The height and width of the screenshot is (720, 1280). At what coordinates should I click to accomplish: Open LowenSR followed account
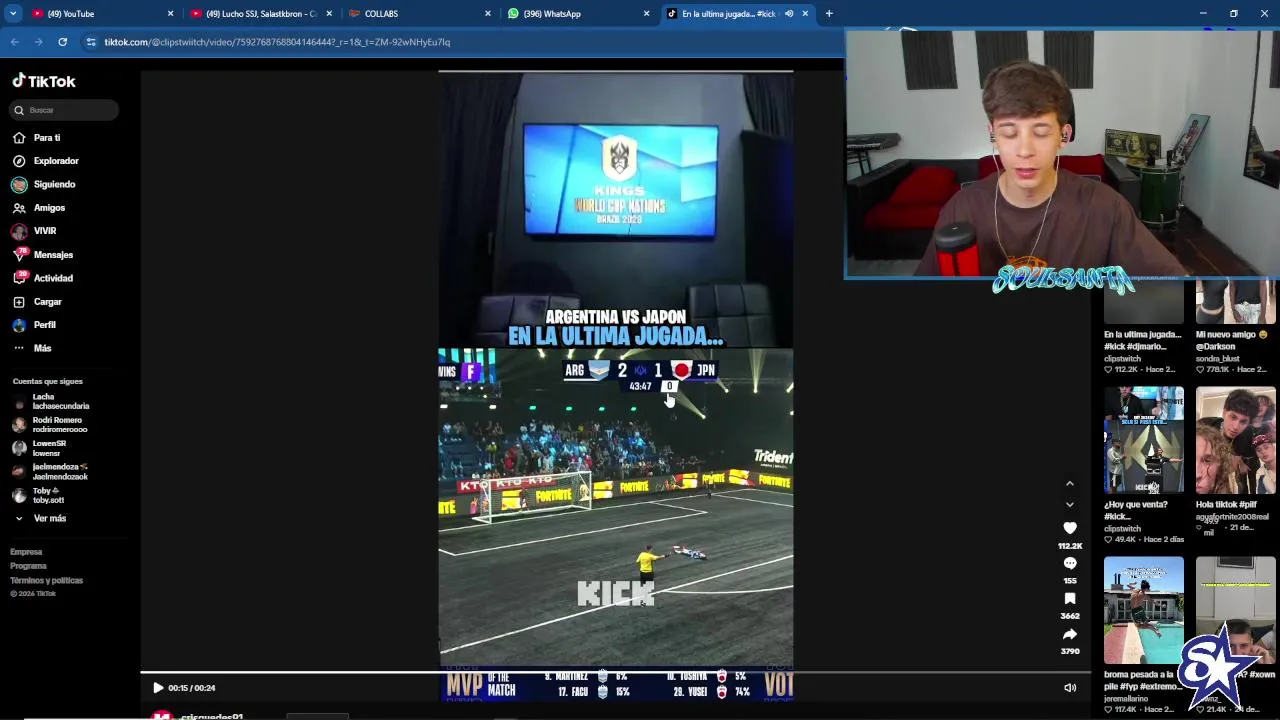(x=40, y=448)
